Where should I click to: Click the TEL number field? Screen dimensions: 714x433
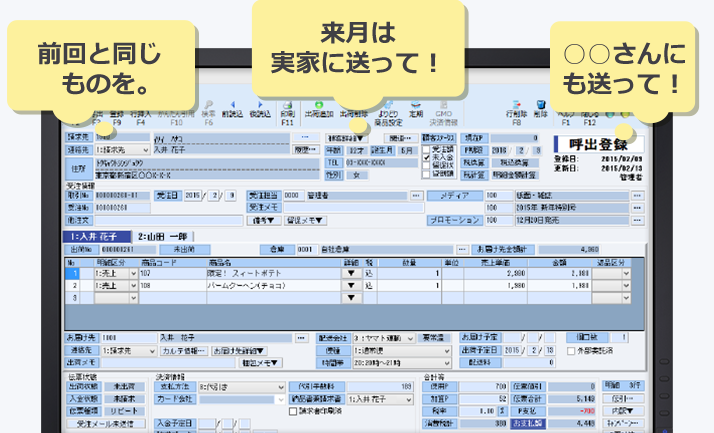pyautogui.click(x=382, y=163)
